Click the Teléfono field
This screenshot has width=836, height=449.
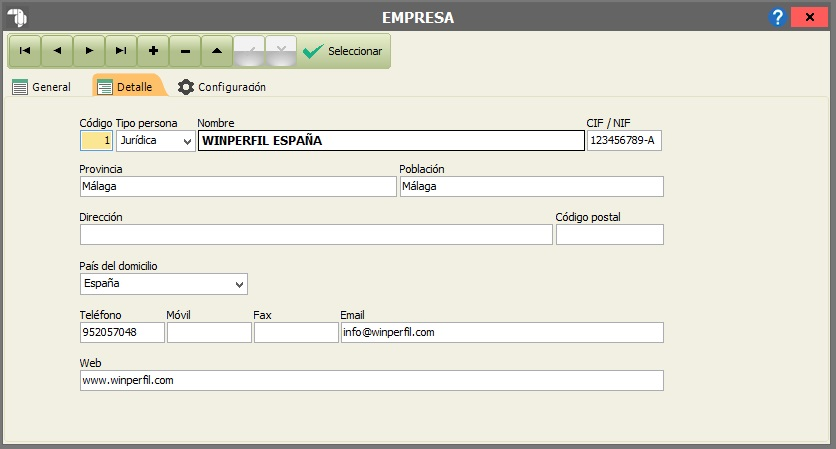(x=122, y=332)
